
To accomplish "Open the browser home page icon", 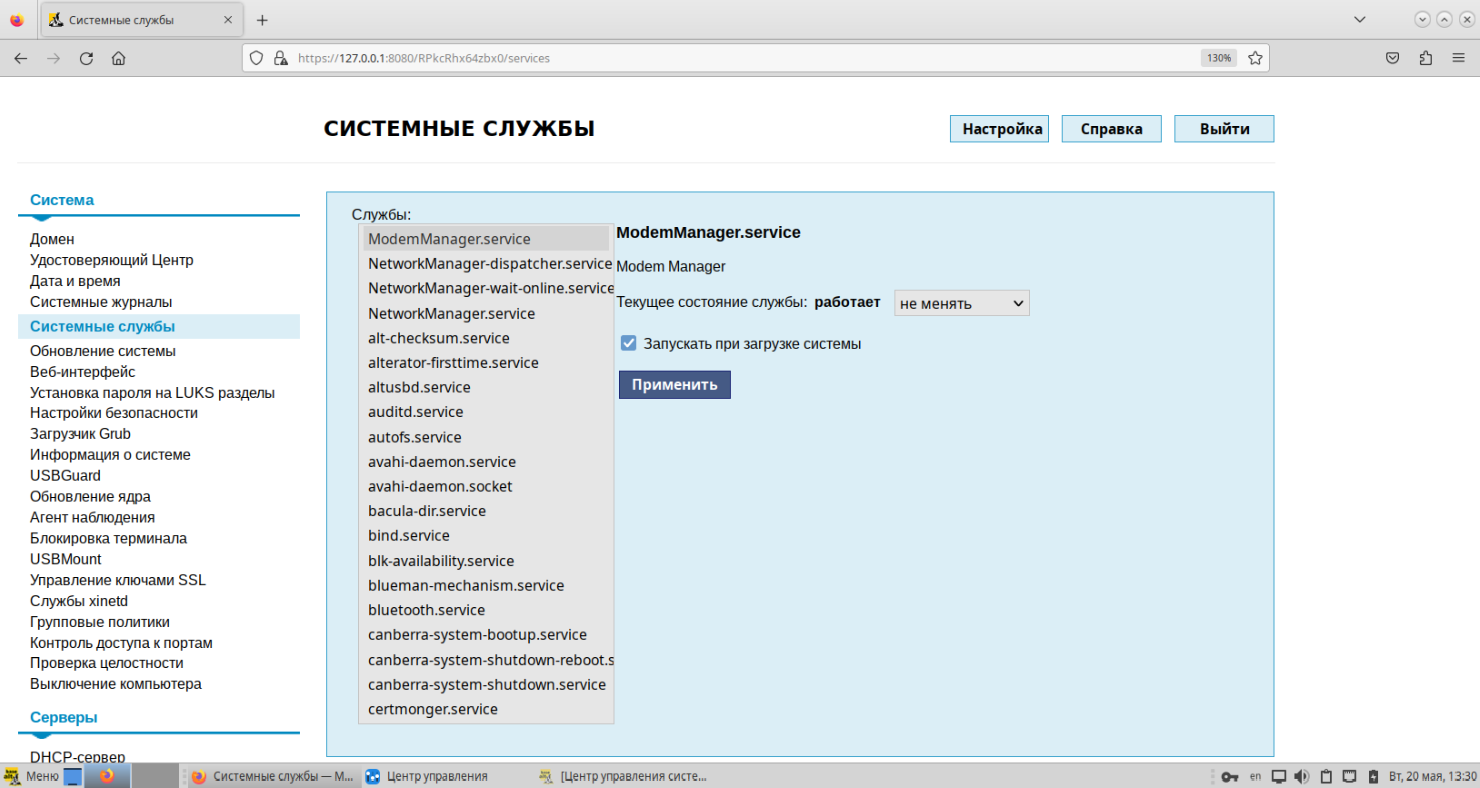I will 118,58.
